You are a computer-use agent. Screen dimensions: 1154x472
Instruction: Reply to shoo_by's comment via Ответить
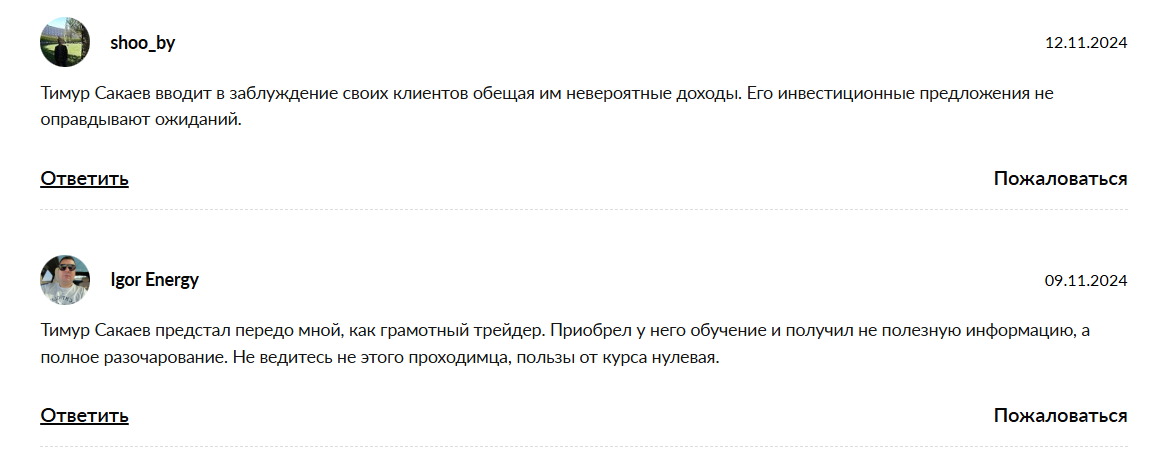tap(84, 179)
